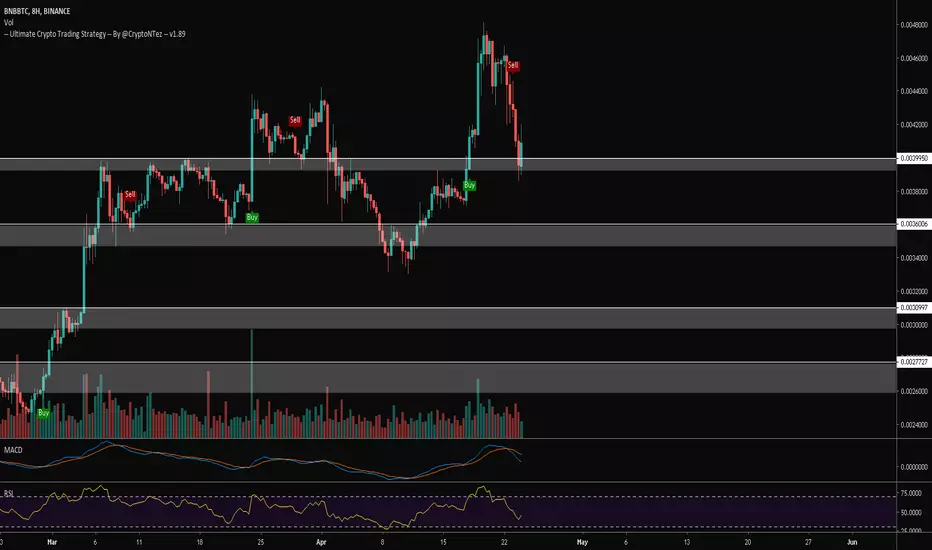Click the 0.0048000 price axis value
The height and width of the screenshot is (550, 932).
(x=914, y=25)
